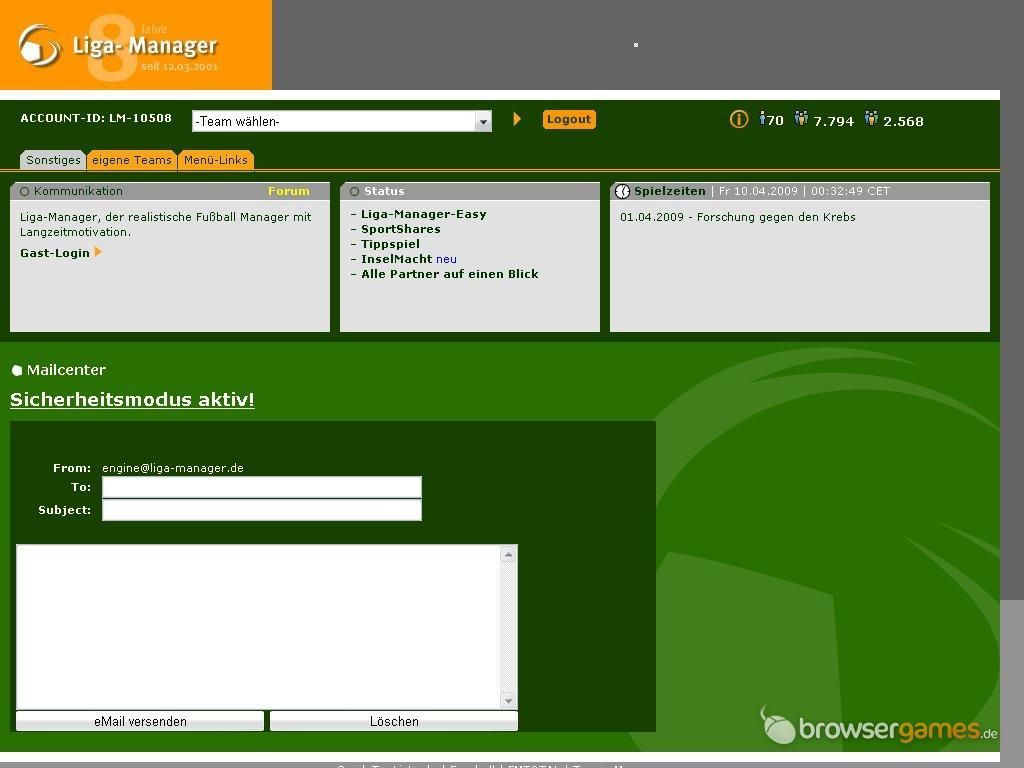Screen dimensions: 1024x768
Task: Click the Spielzeiten clock icon
Action: pyautogui.click(x=622, y=191)
